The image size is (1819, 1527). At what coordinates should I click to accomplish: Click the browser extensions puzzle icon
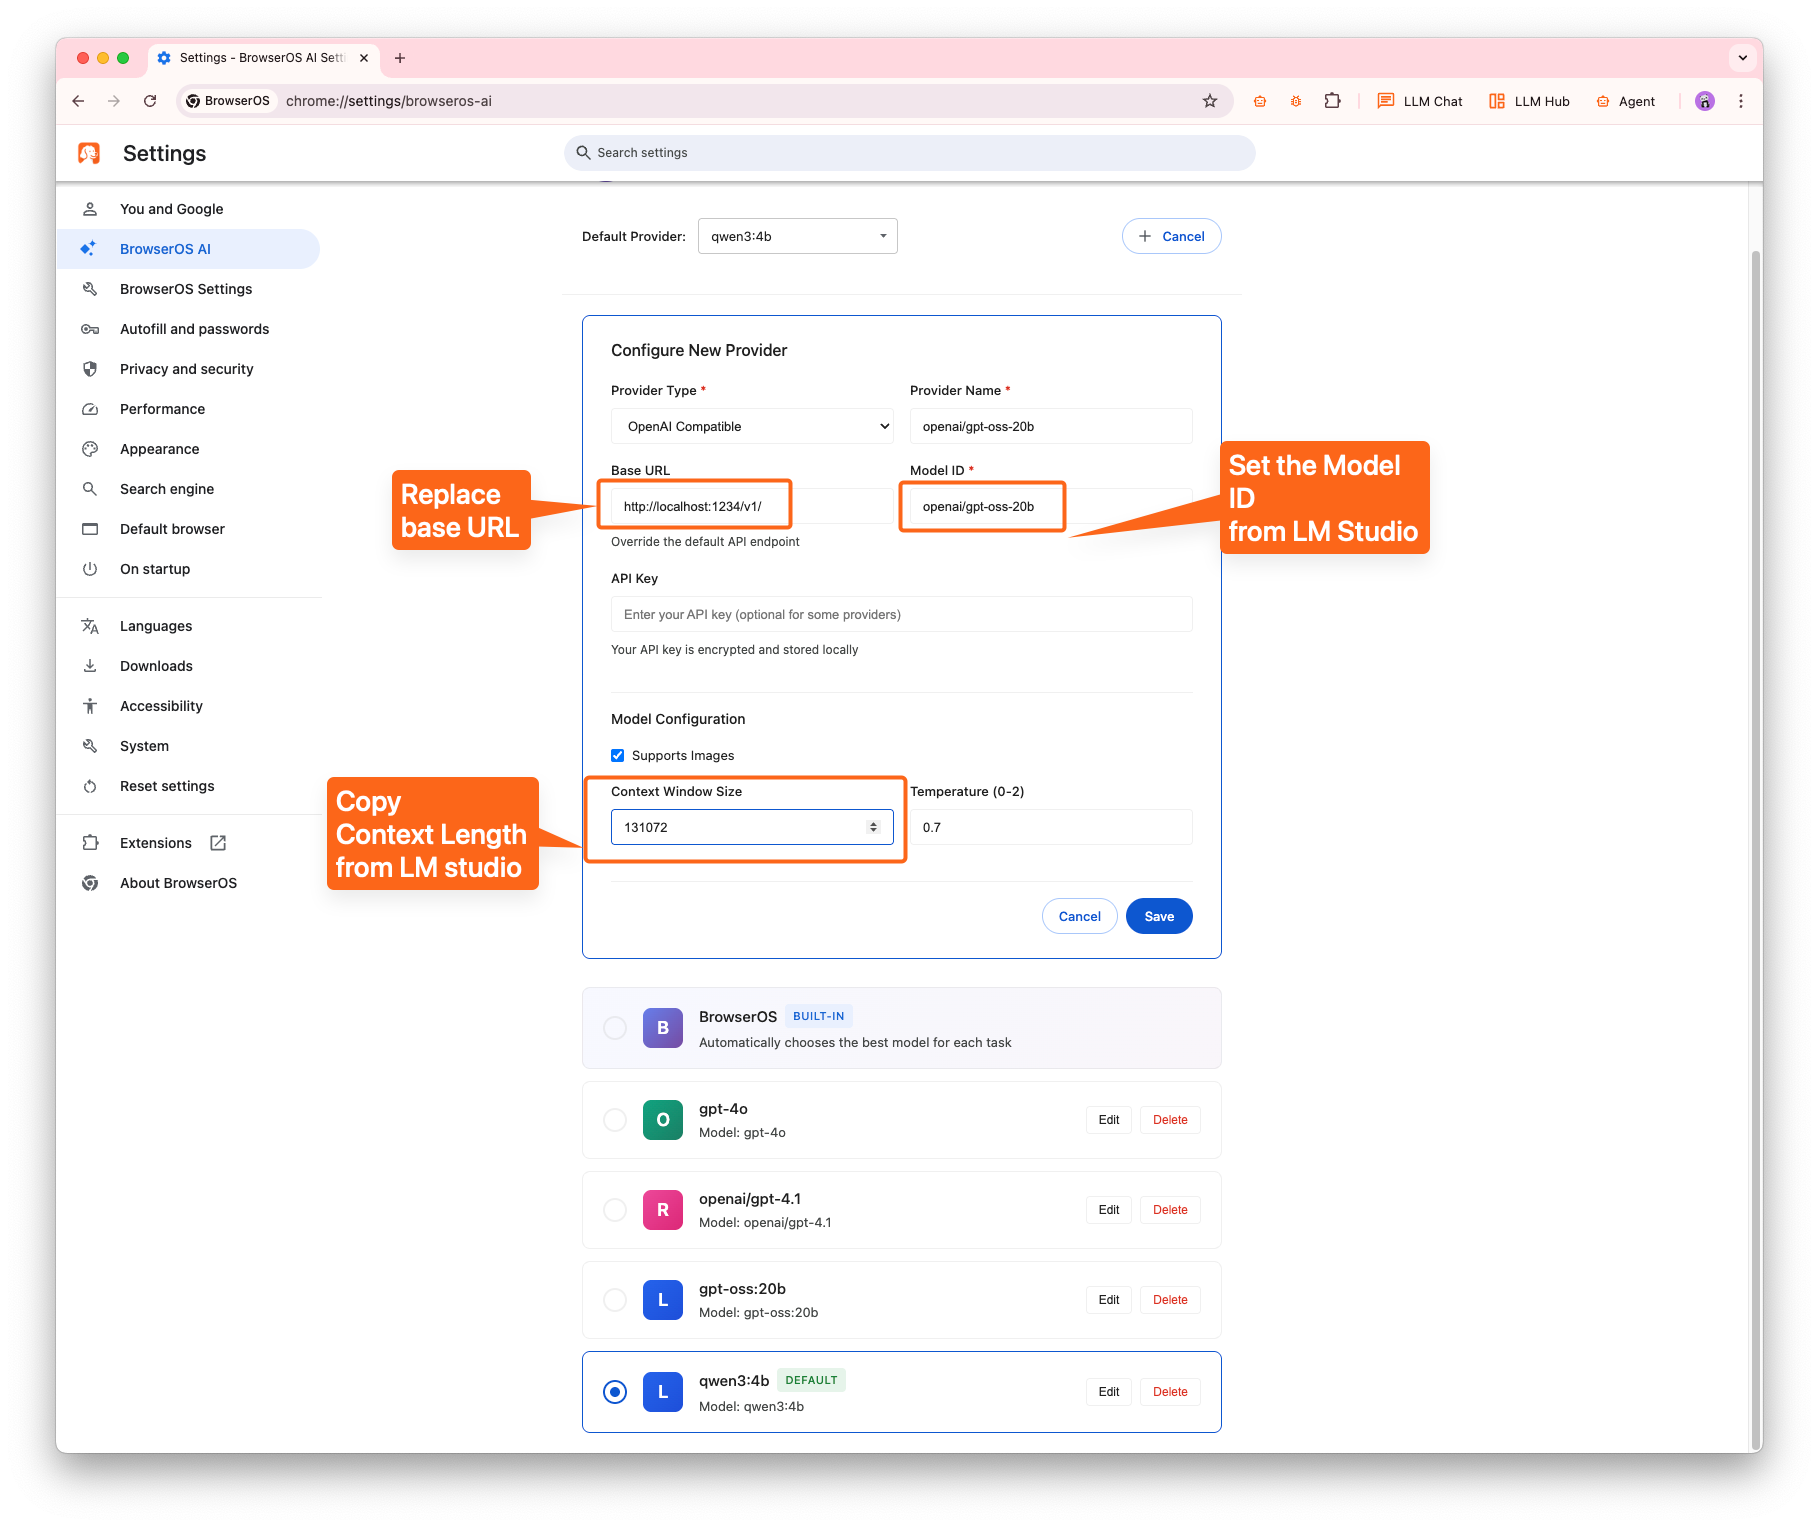tap(1333, 101)
